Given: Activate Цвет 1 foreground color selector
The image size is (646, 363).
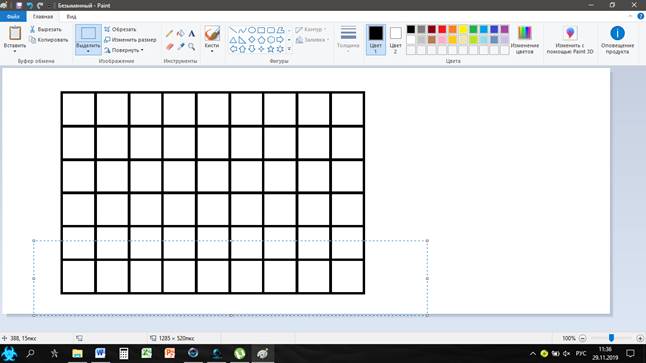Looking at the screenshot, I should click(375, 40).
